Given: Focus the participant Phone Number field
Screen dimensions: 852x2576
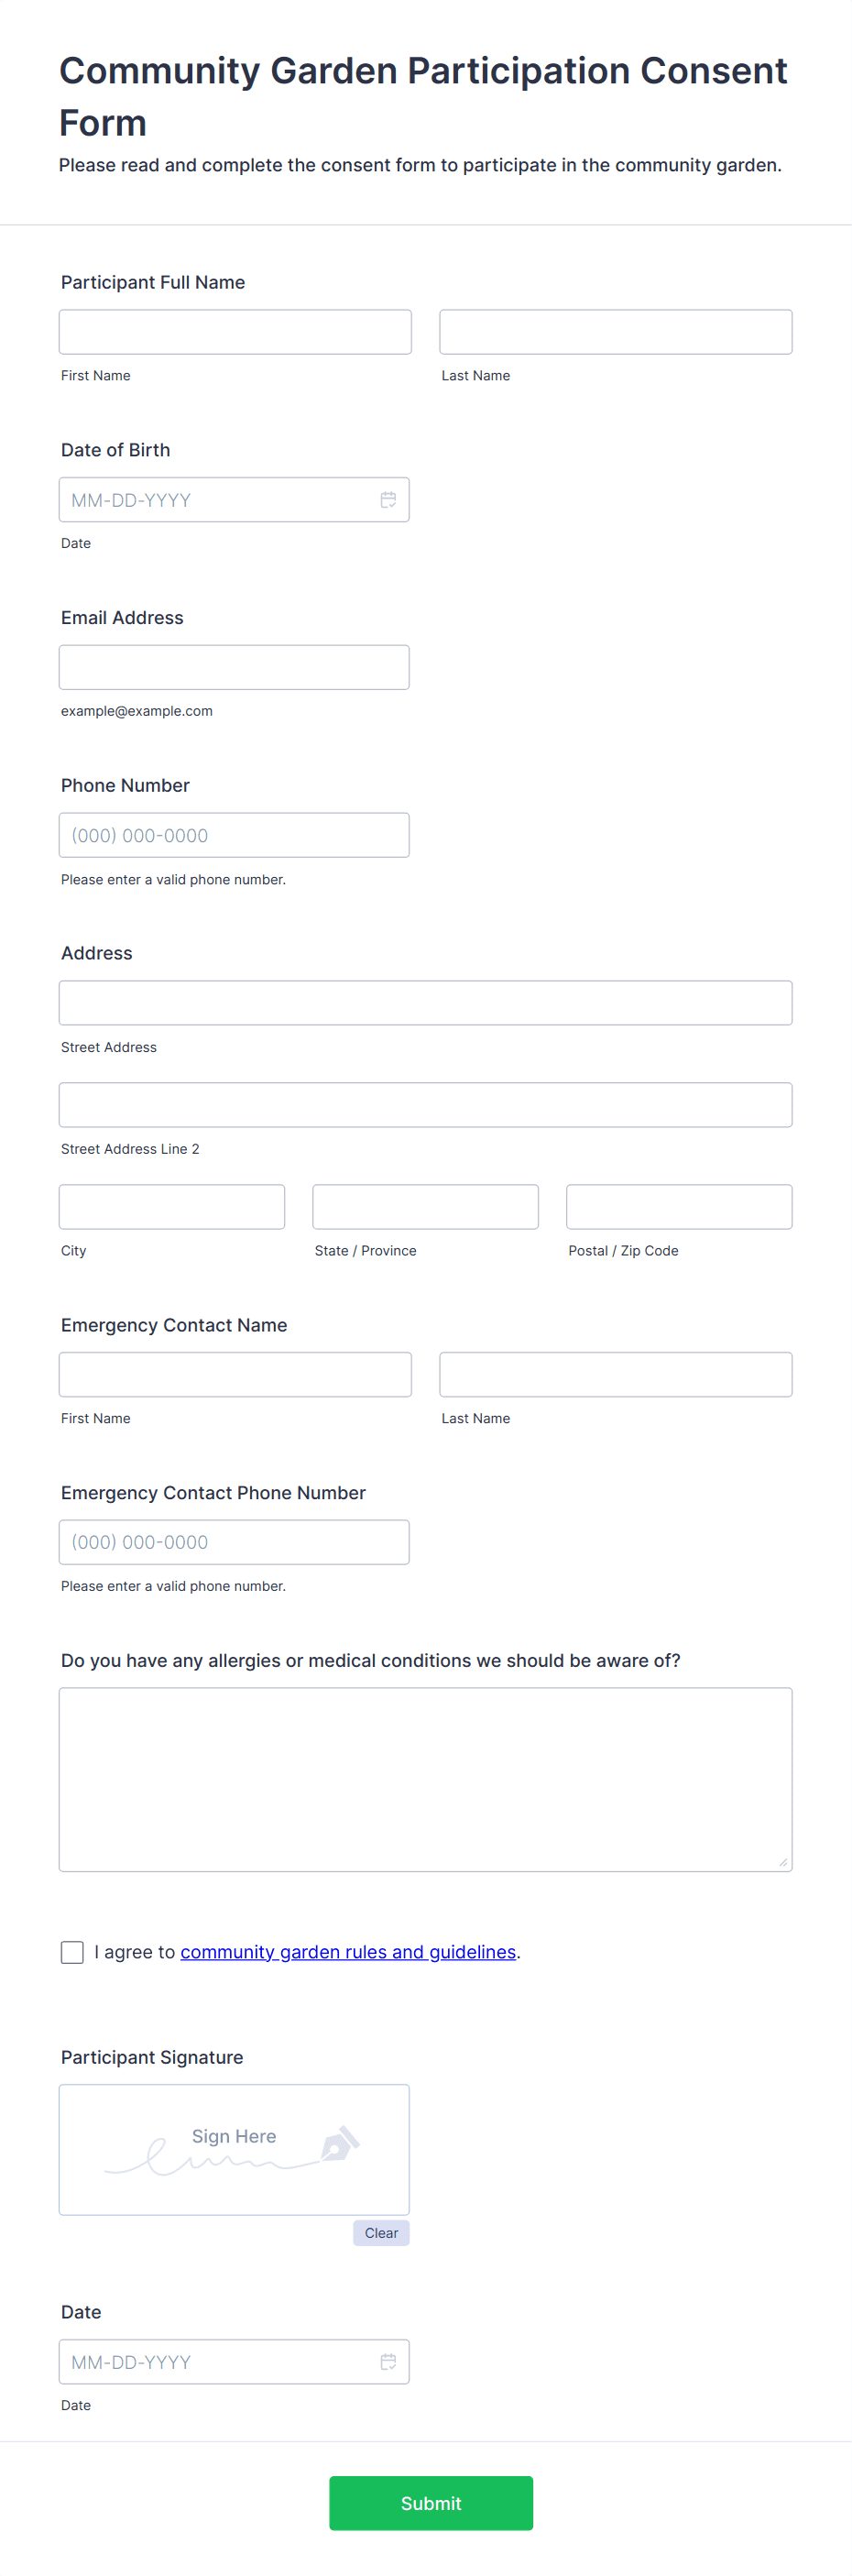Looking at the screenshot, I should tap(234, 835).
